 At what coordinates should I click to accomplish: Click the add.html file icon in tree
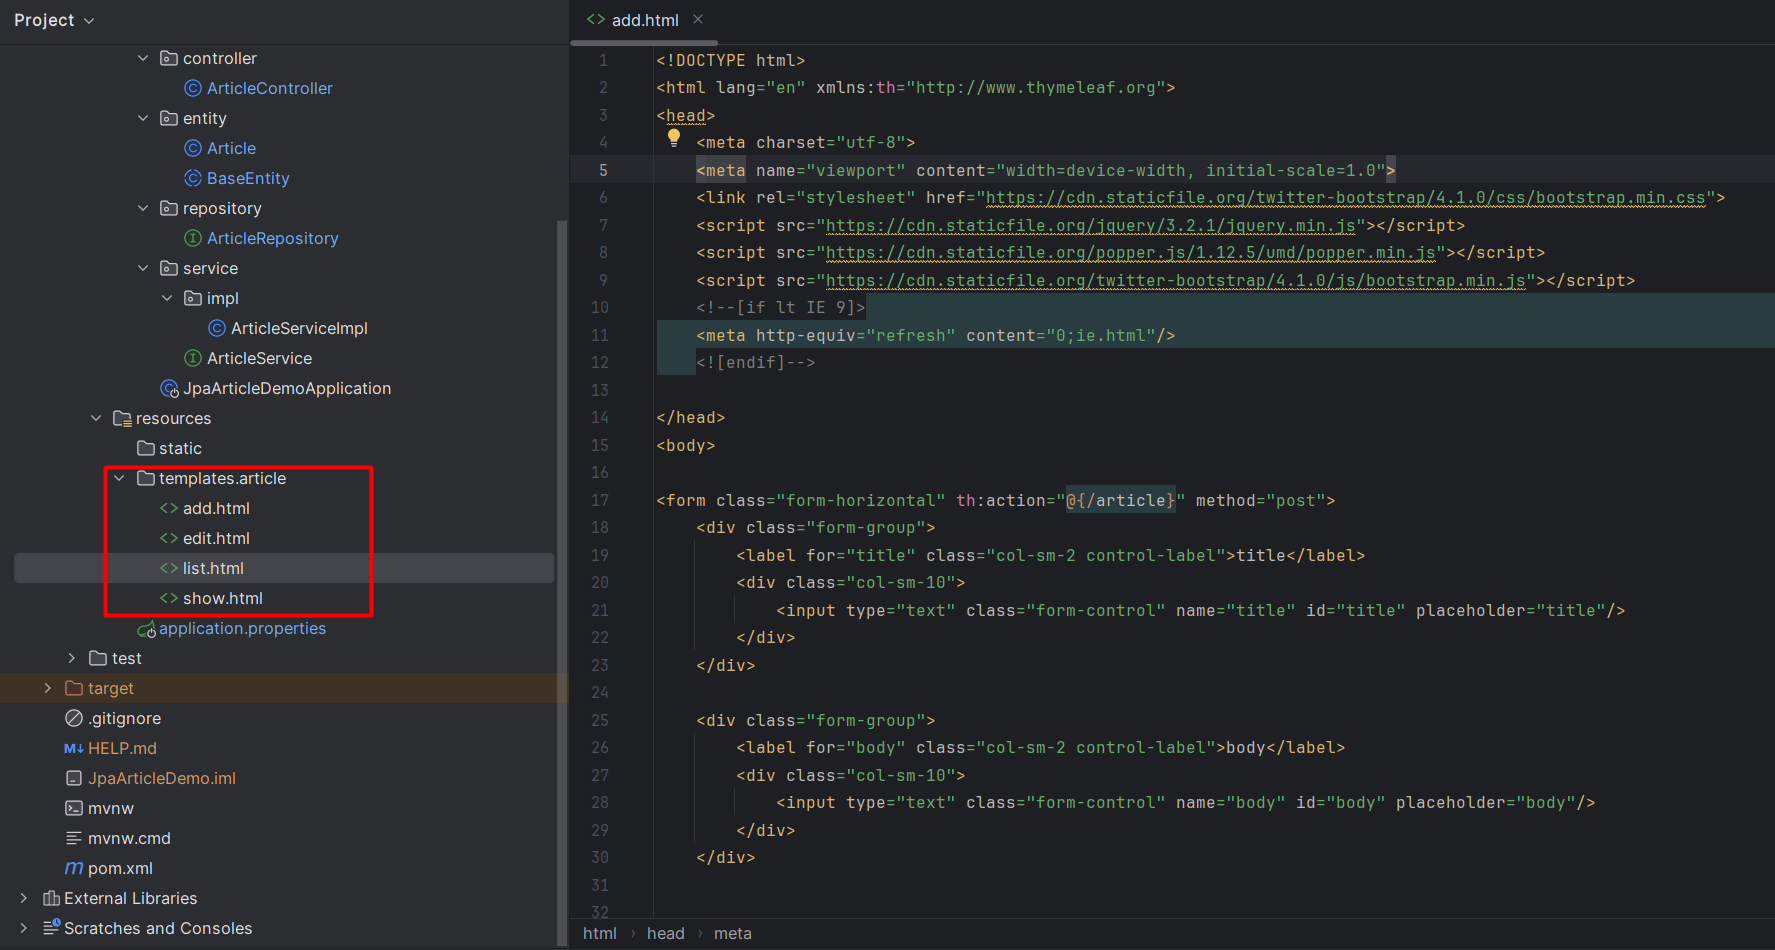(169, 508)
